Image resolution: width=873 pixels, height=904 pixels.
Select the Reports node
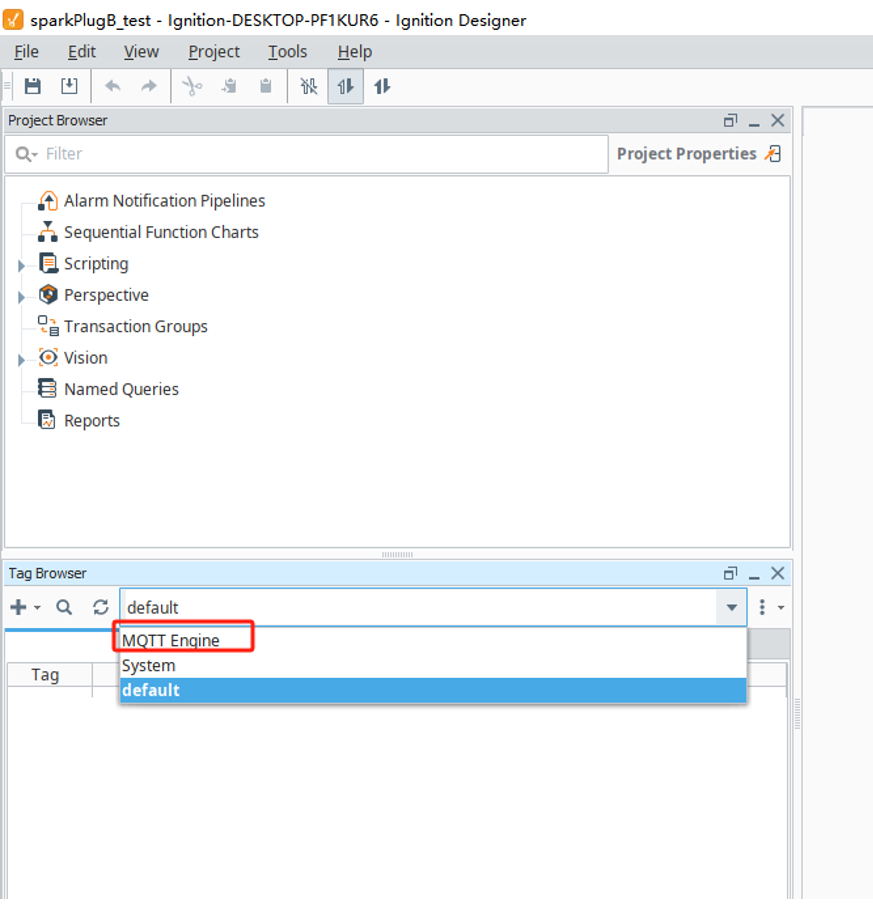pyautogui.click(x=92, y=421)
